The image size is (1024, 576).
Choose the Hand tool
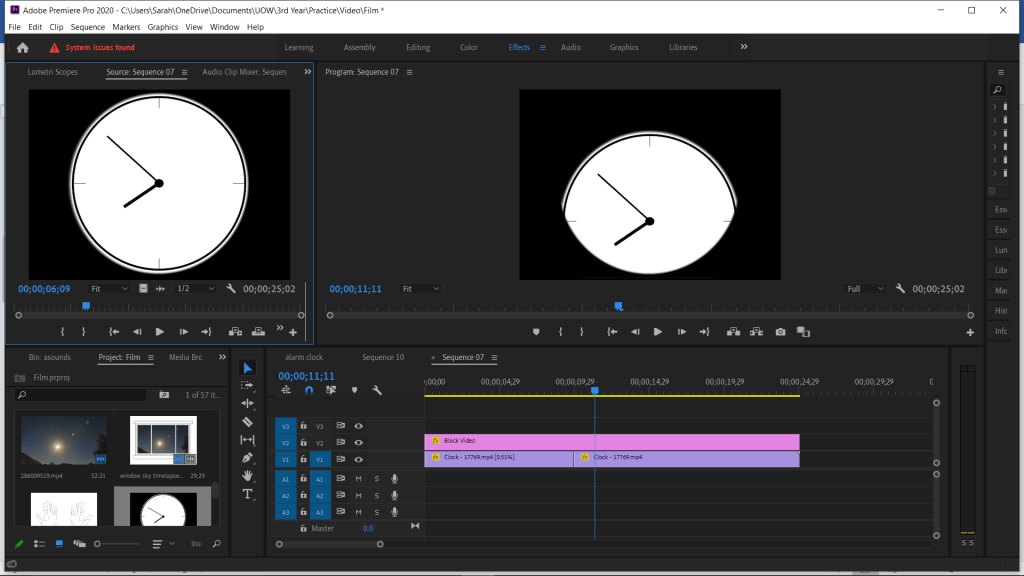[248, 476]
